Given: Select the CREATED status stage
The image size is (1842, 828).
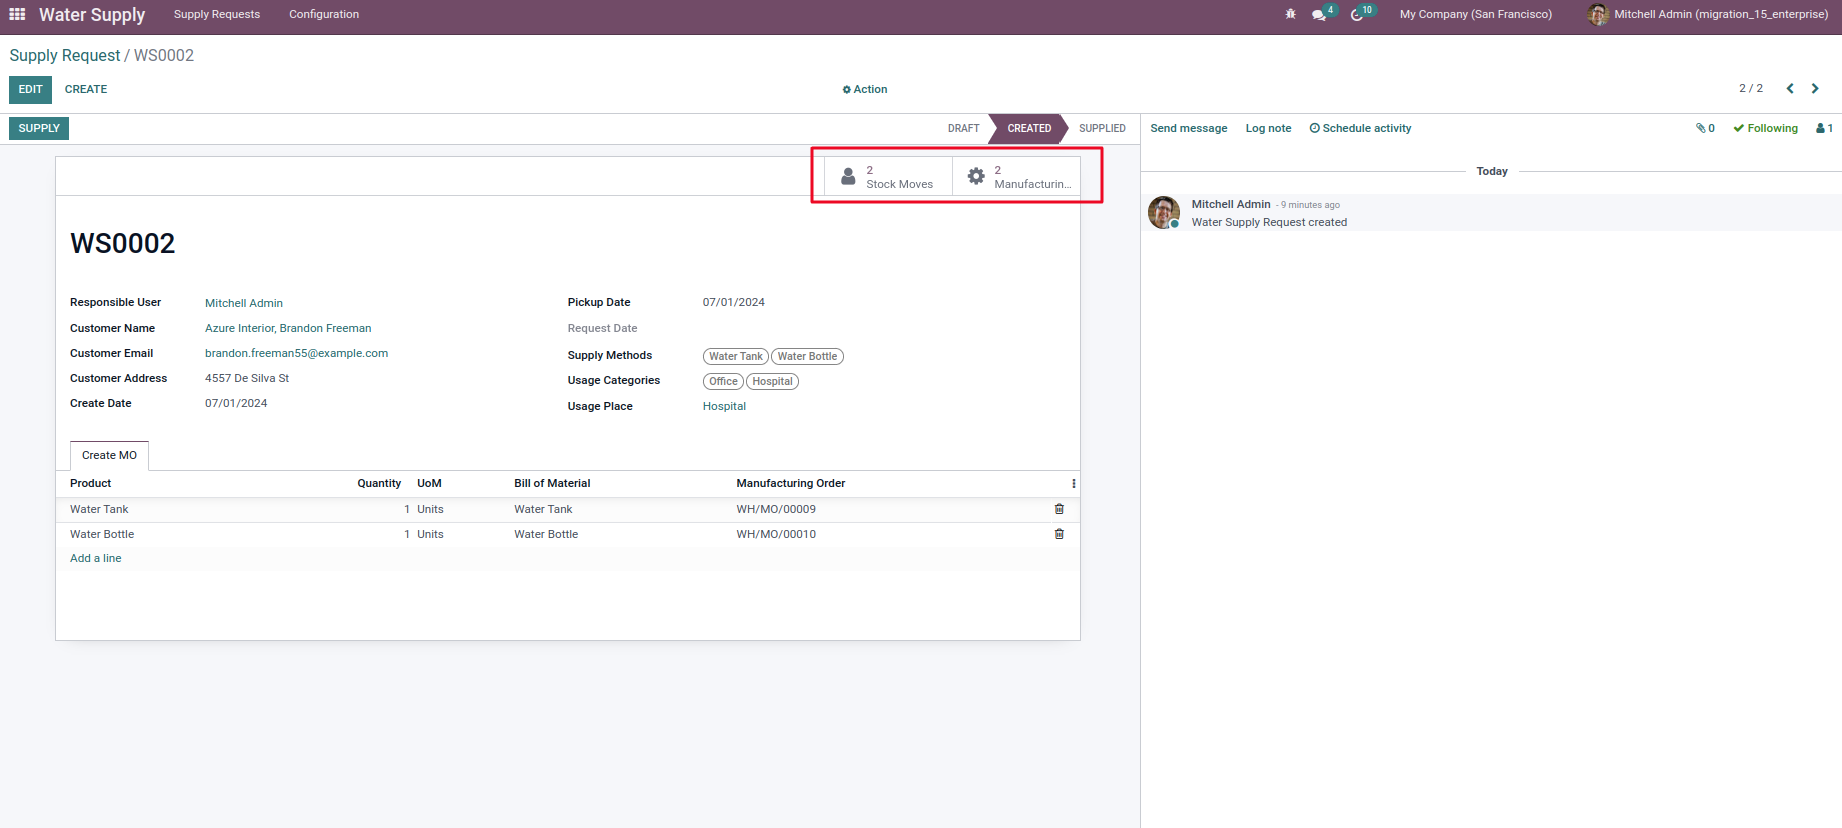Looking at the screenshot, I should [x=1029, y=128].
